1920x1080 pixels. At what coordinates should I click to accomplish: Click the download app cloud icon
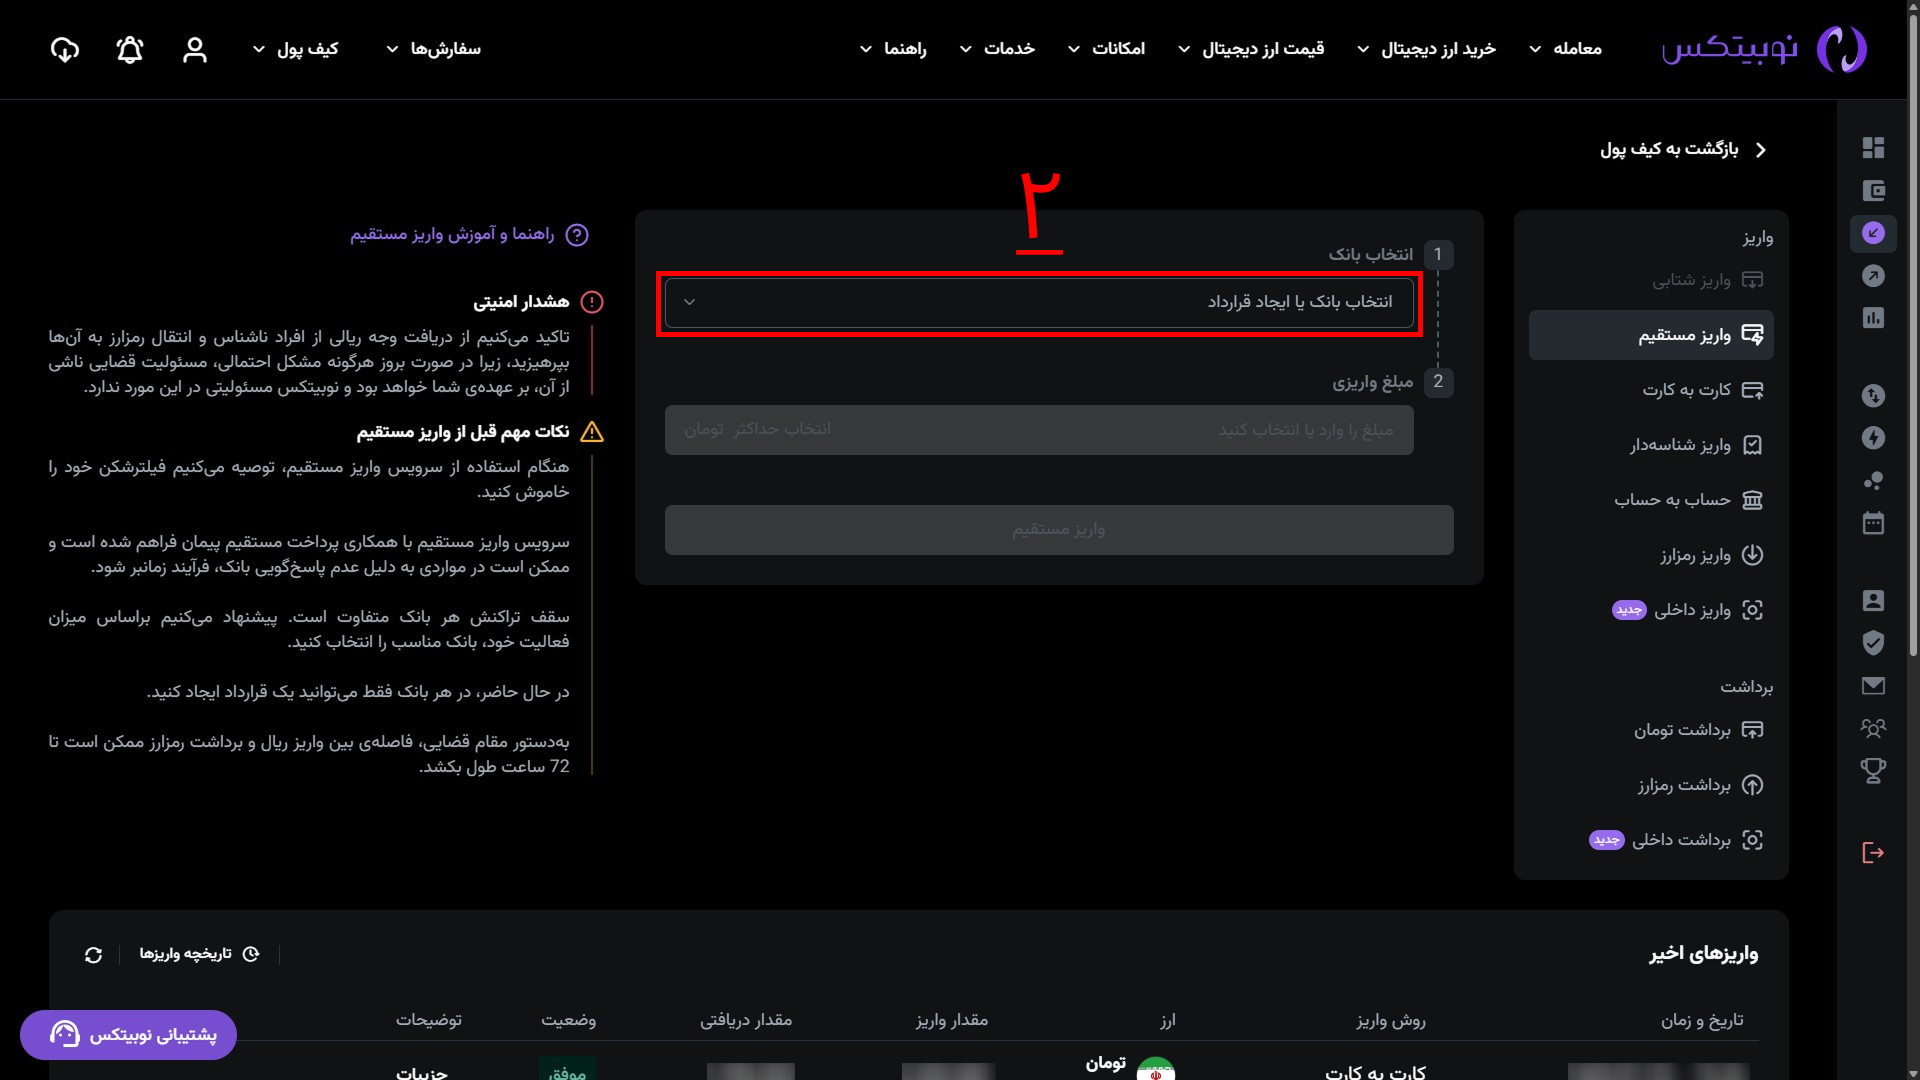click(x=65, y=49)
